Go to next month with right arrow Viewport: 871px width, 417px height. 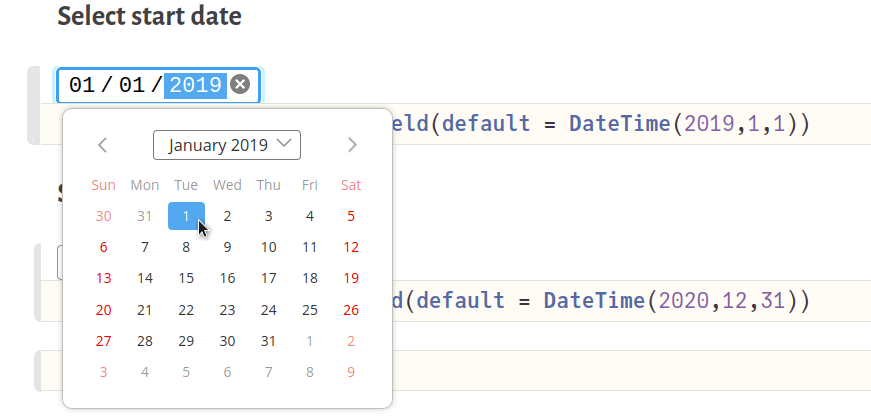point(352,145)
